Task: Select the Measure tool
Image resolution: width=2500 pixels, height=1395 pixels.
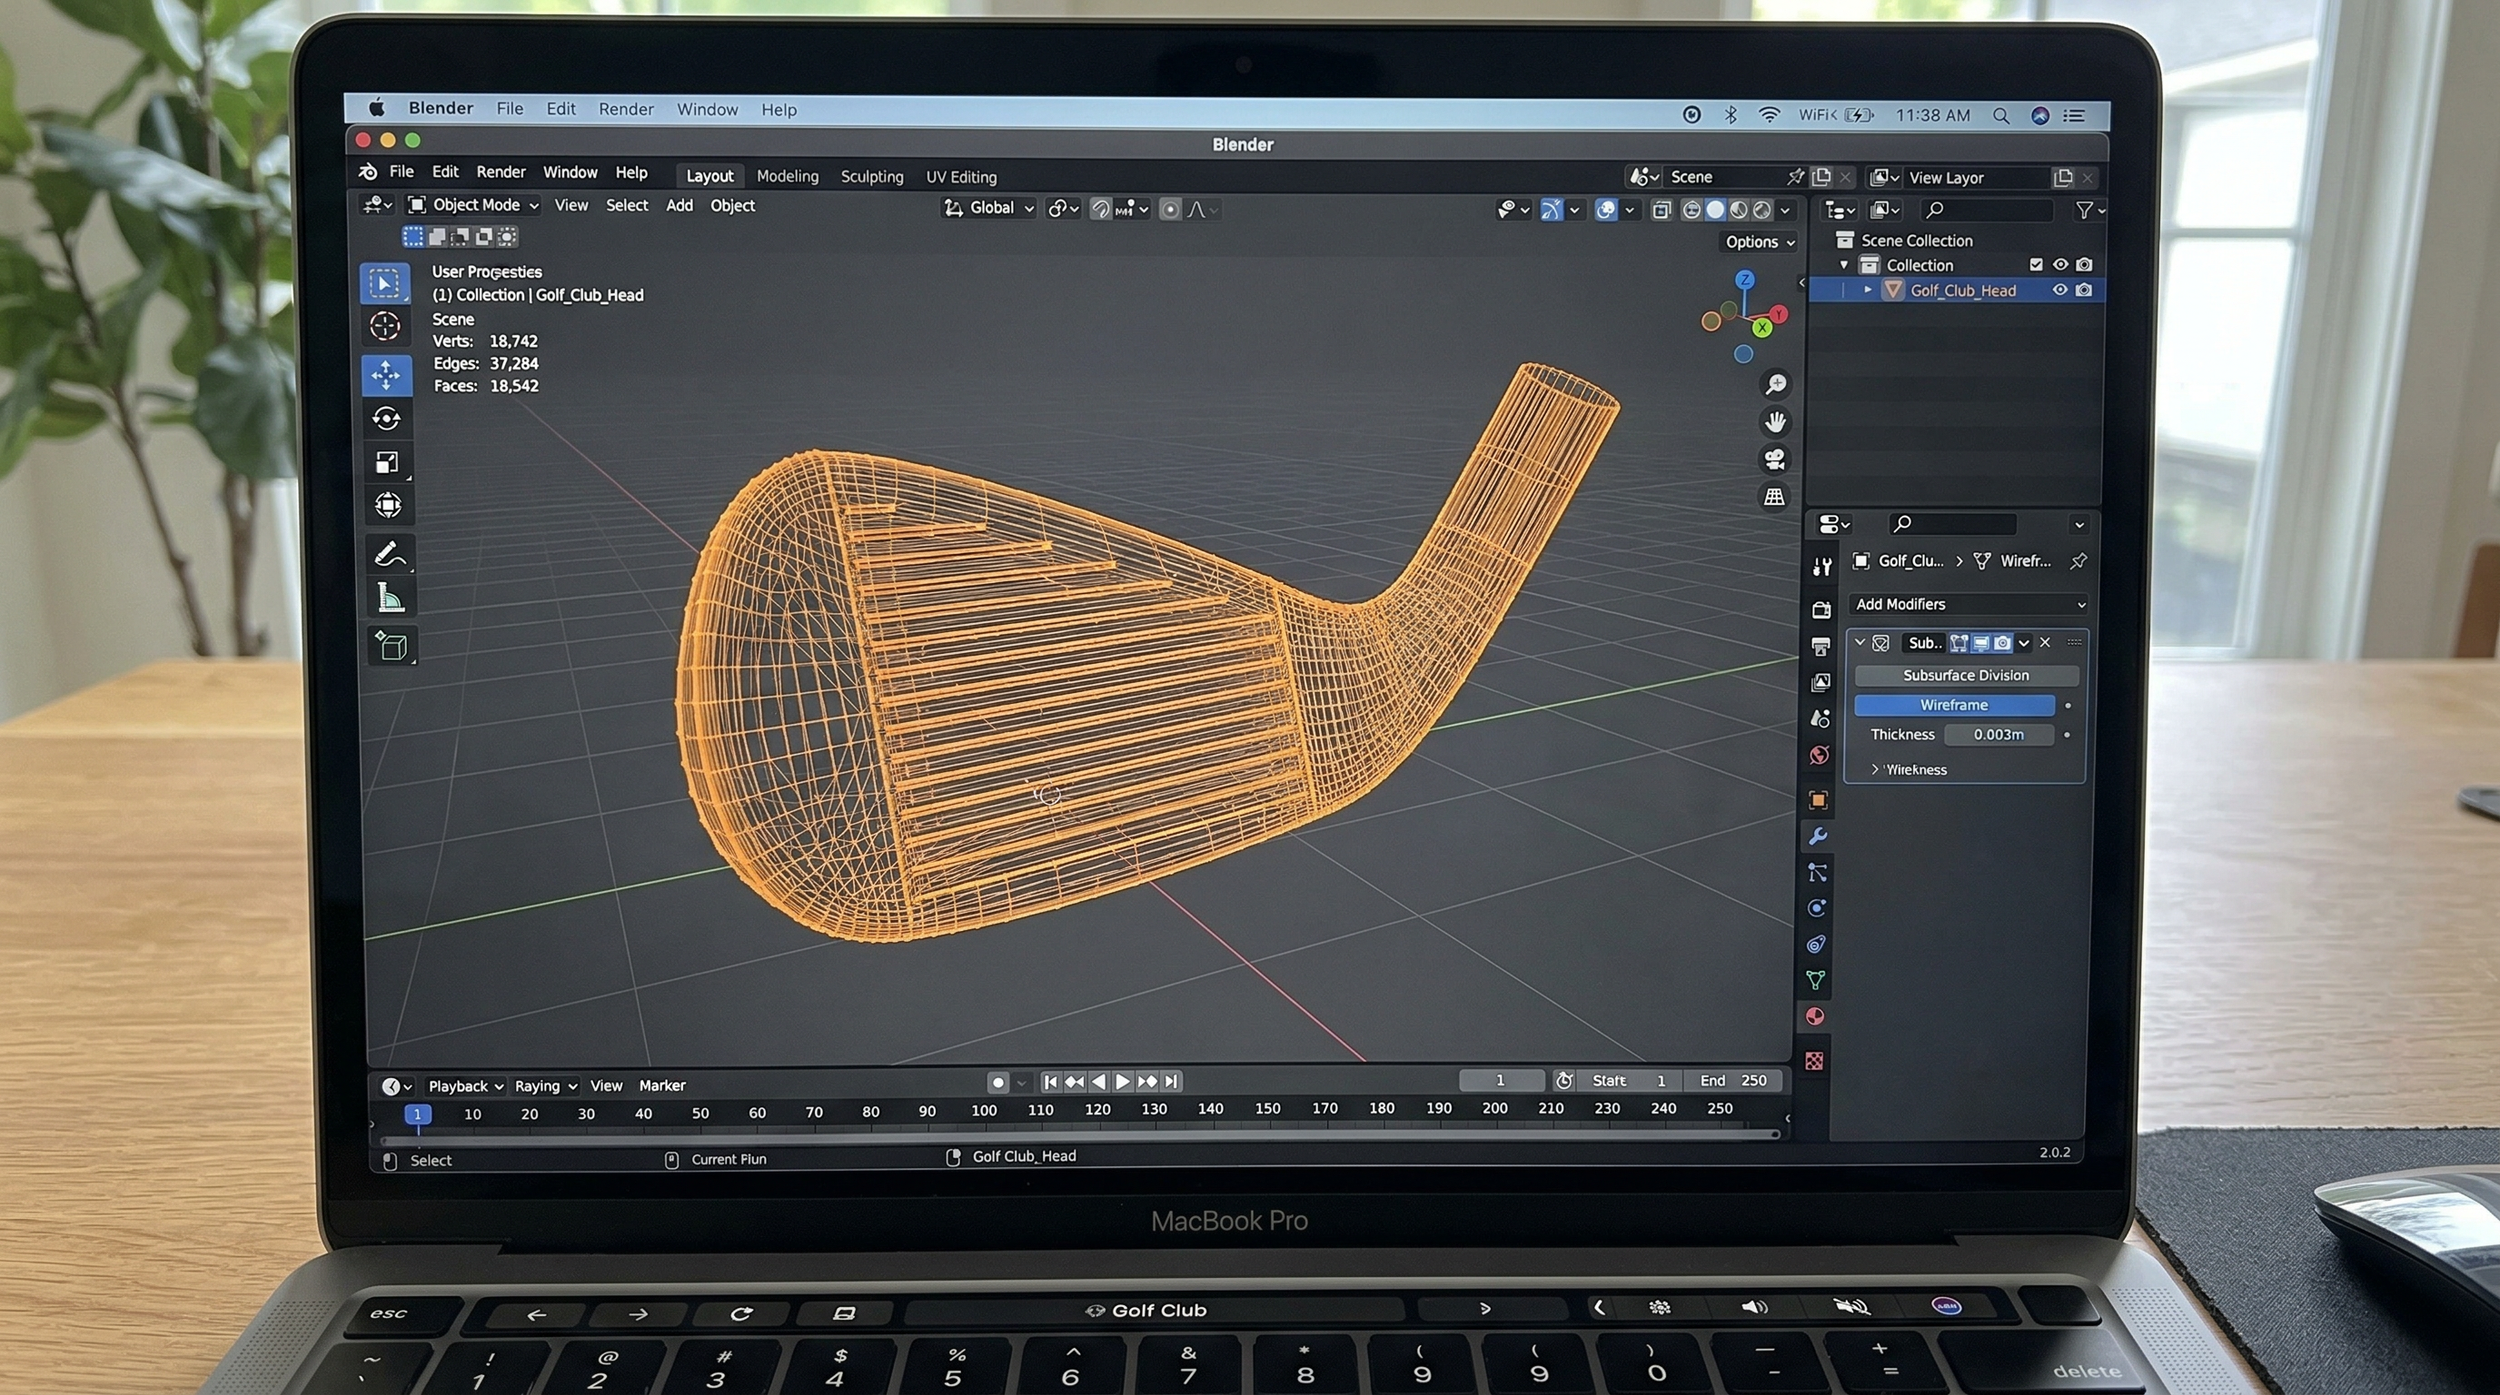Action: [x=390, y=599]
